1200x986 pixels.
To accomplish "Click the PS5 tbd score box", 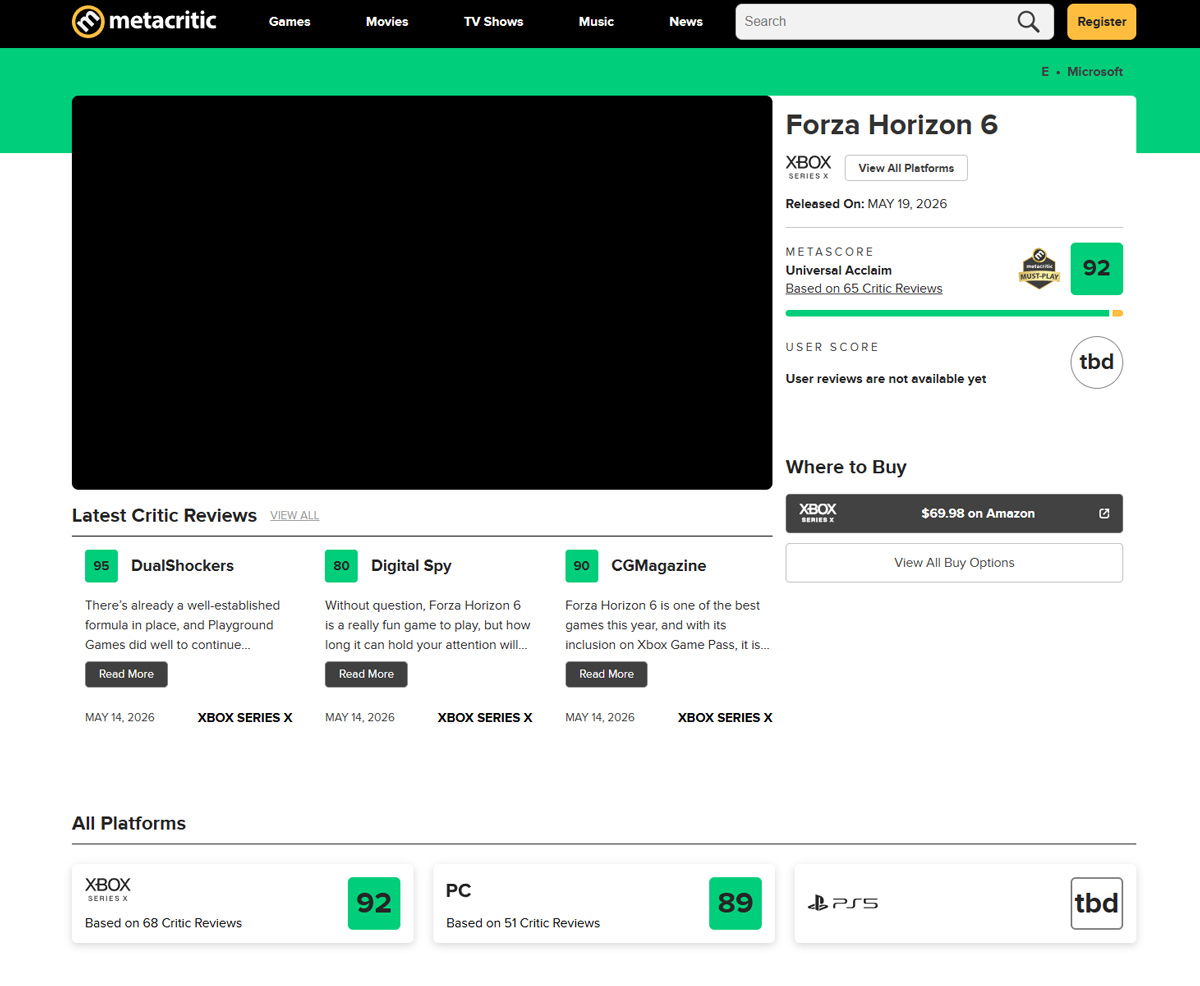I will pyautogui.click(x=1096, y=903).
